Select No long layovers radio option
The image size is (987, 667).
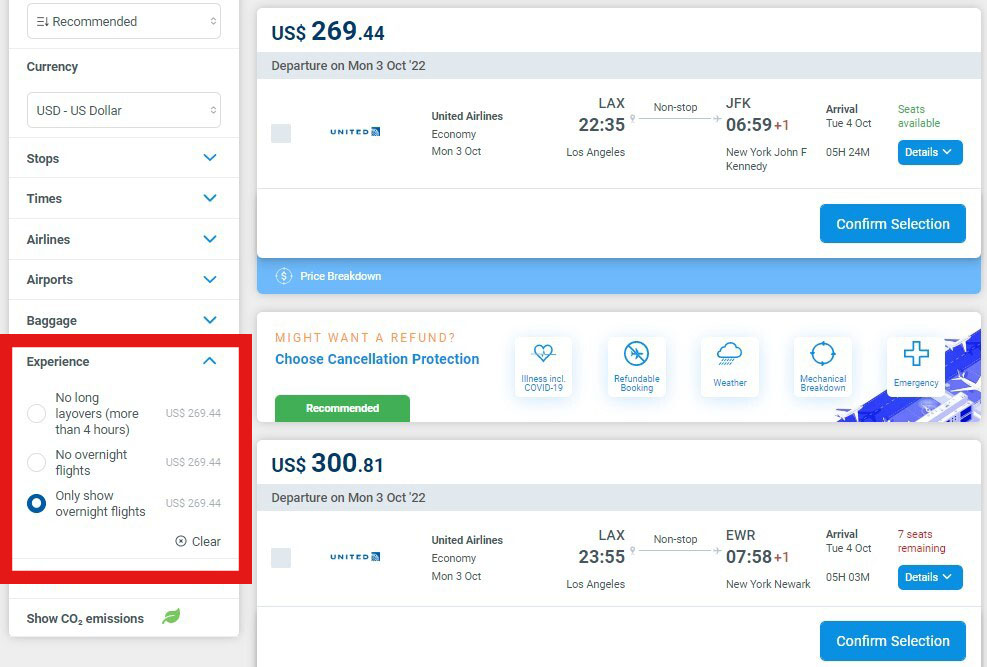(37, 413)
